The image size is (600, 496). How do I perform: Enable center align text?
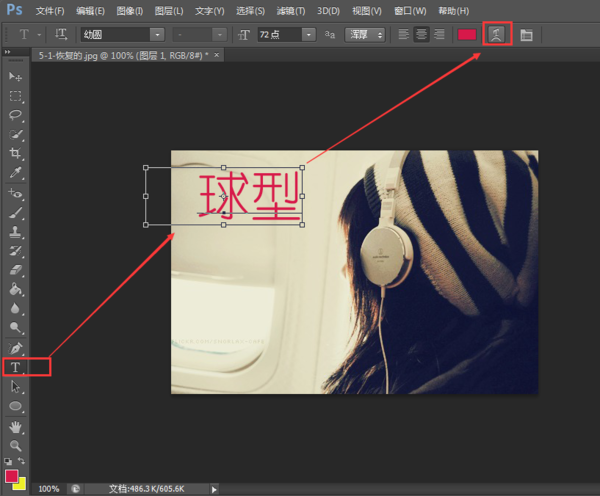pyautogui.click(x=421, y=34)
